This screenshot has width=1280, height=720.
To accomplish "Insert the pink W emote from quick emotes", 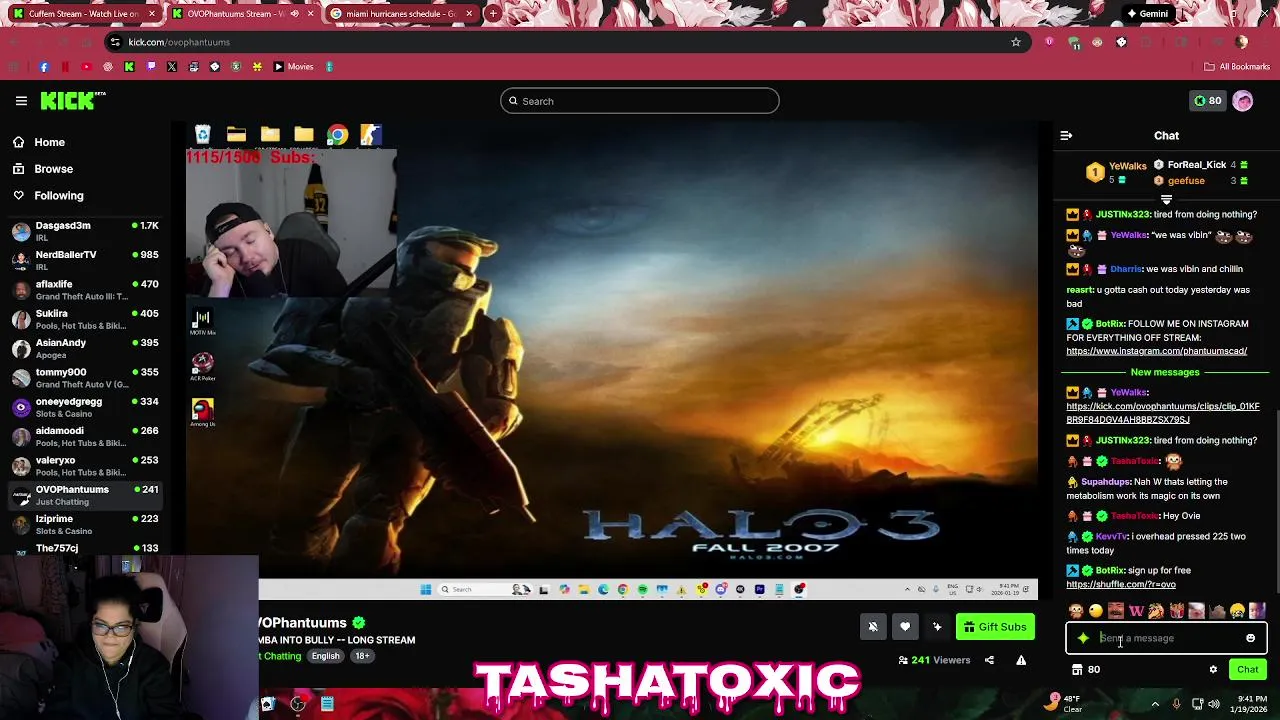I will tap(1136, 611).
